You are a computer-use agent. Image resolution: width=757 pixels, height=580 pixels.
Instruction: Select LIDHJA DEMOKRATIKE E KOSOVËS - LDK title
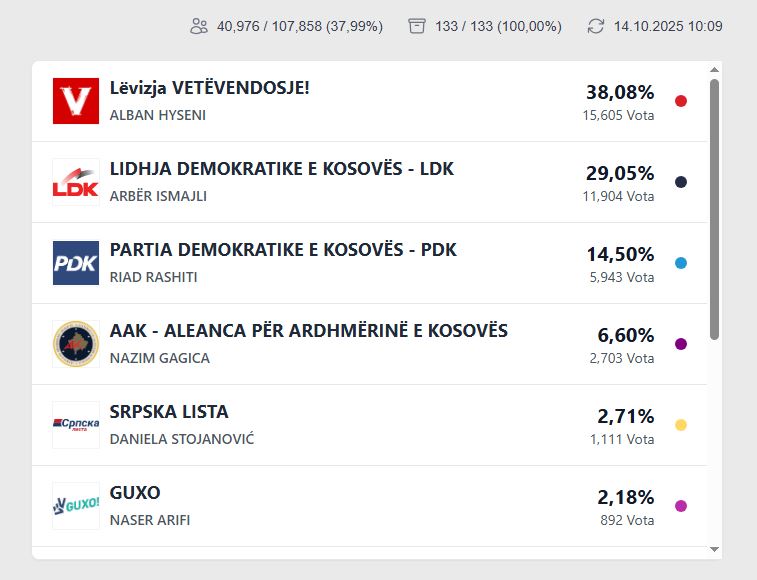281,169
